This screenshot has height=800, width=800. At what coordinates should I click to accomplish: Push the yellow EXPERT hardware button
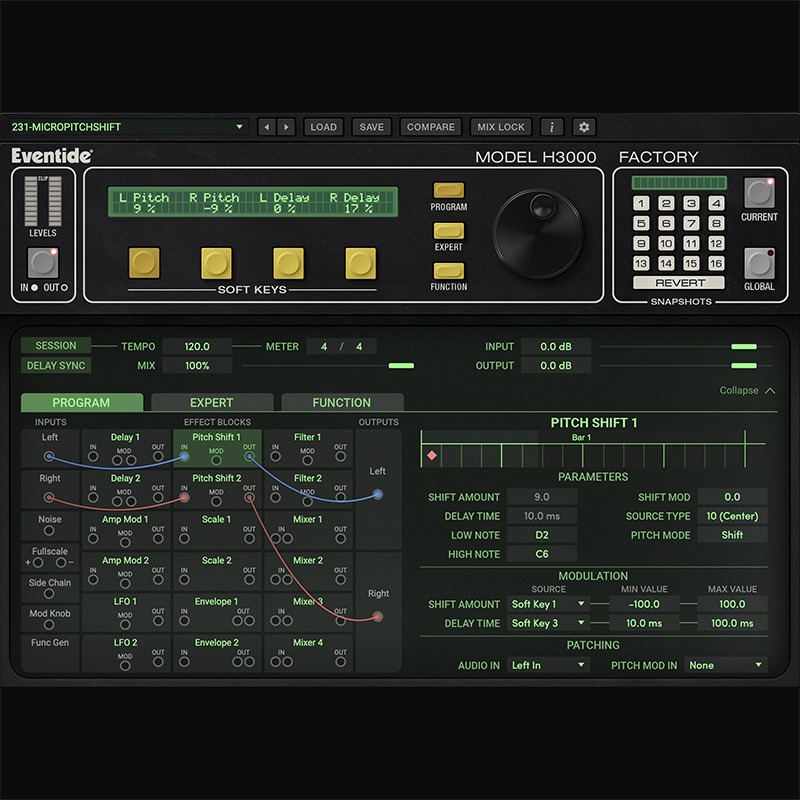pyautogui.click(x=448, y=231)
